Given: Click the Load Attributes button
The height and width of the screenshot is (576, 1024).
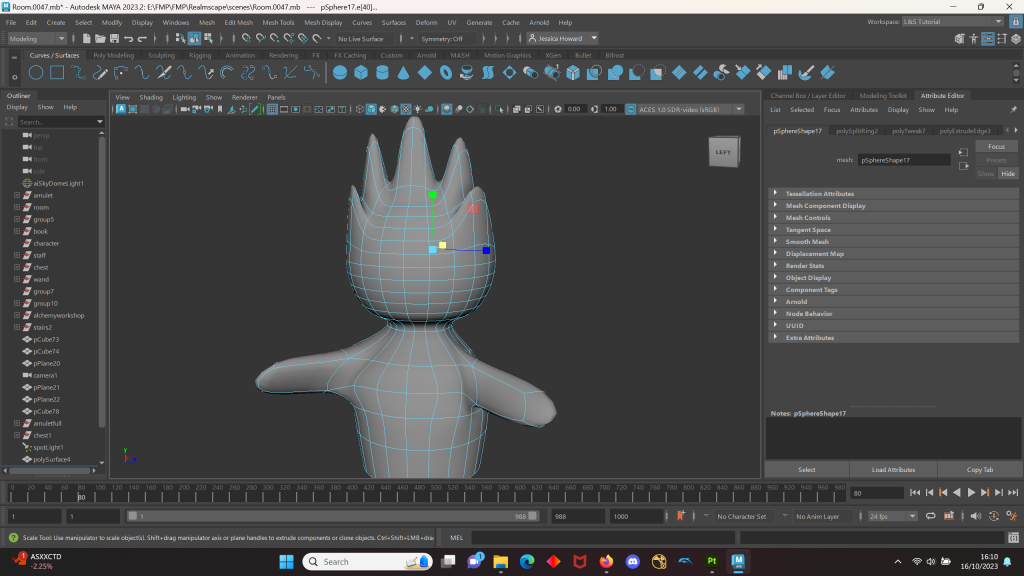Looking at the screenshot, I should coord(893,470).
